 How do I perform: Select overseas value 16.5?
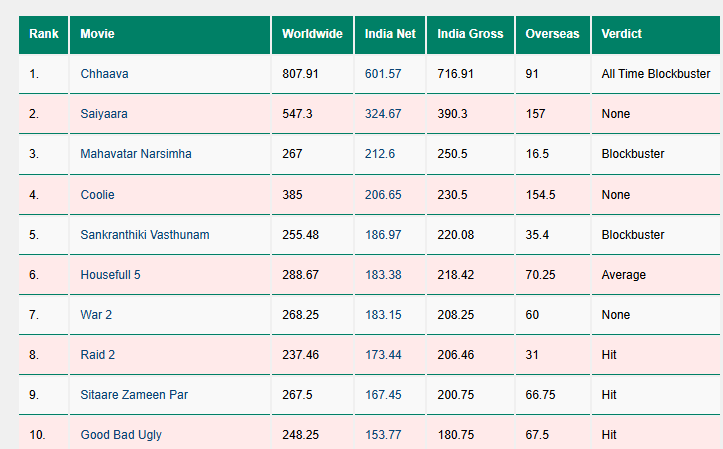point(537,154)
